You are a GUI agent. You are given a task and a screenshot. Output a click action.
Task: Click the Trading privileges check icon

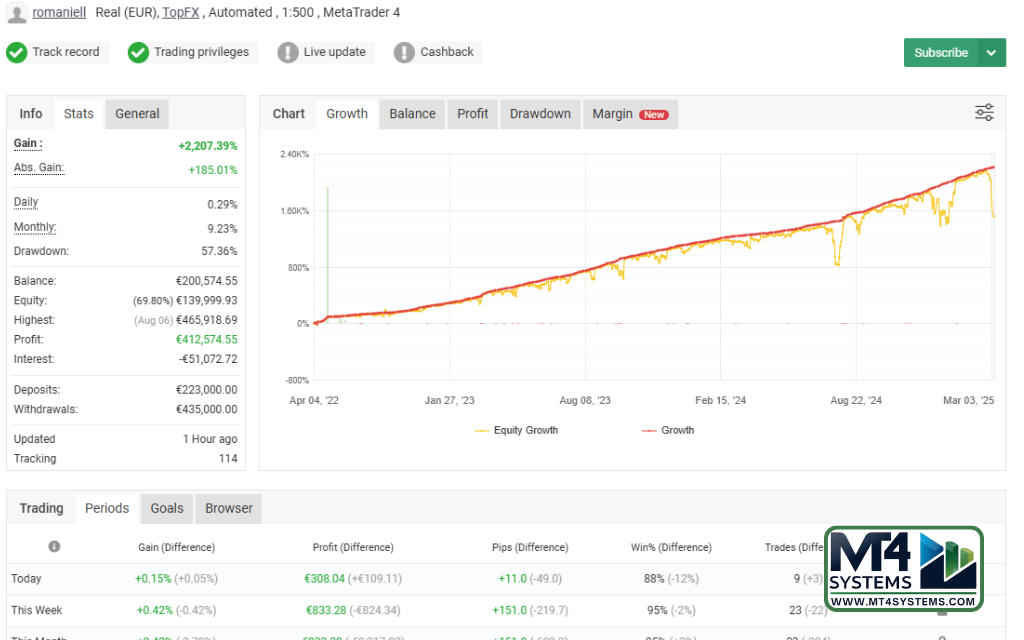click(x=139, y=53)
